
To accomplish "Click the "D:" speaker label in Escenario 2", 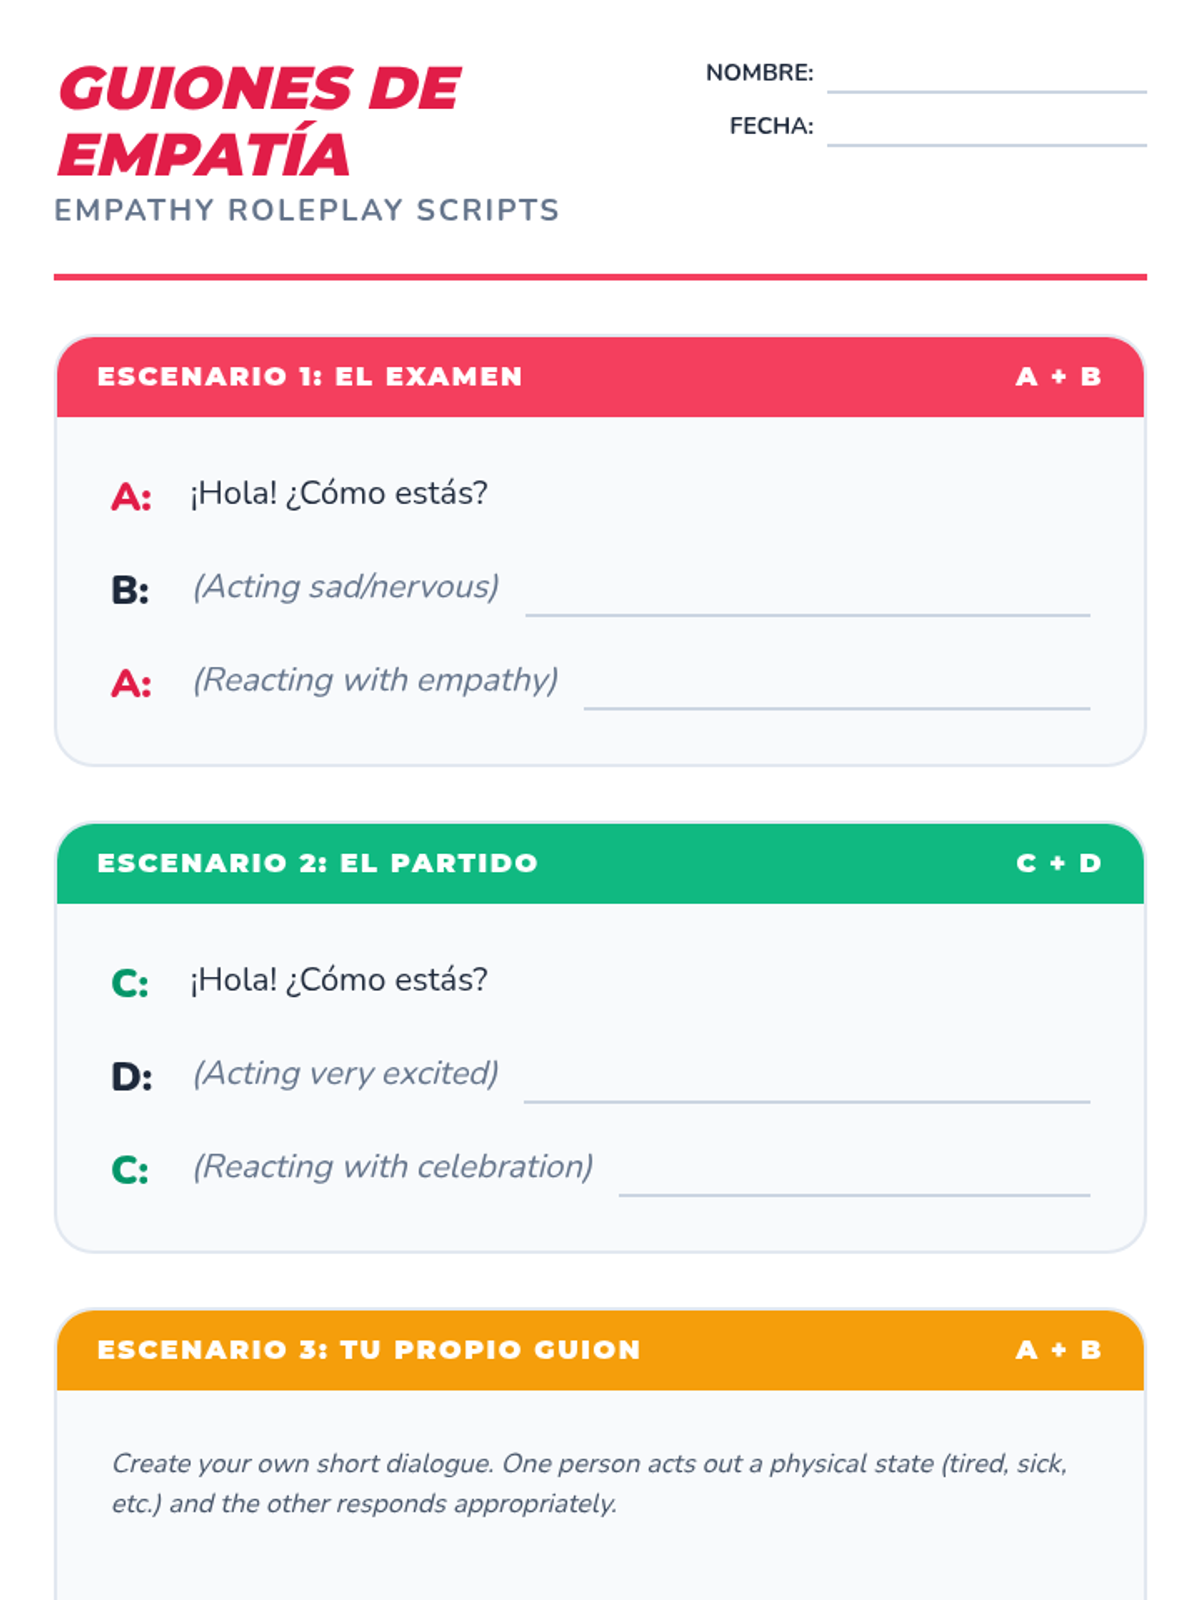I will (x=131, y=1077).
